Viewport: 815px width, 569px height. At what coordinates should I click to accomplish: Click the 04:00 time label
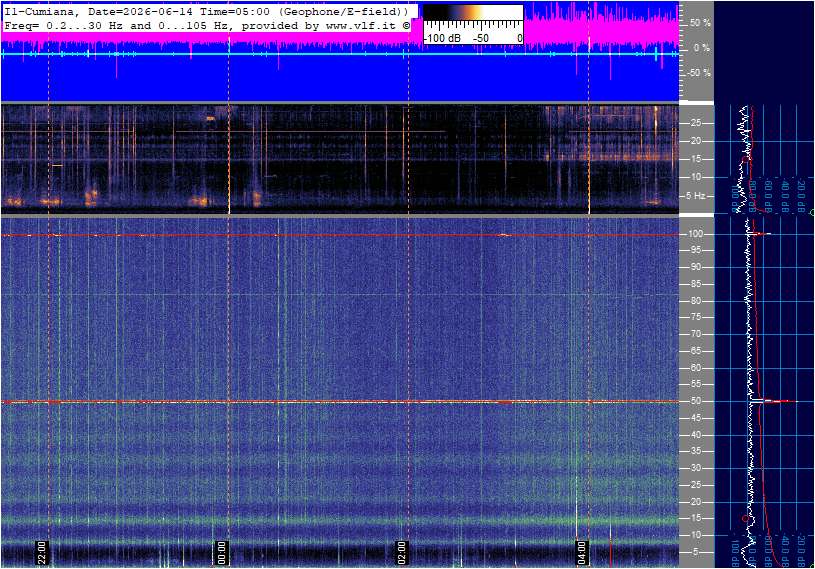point(581,552)
